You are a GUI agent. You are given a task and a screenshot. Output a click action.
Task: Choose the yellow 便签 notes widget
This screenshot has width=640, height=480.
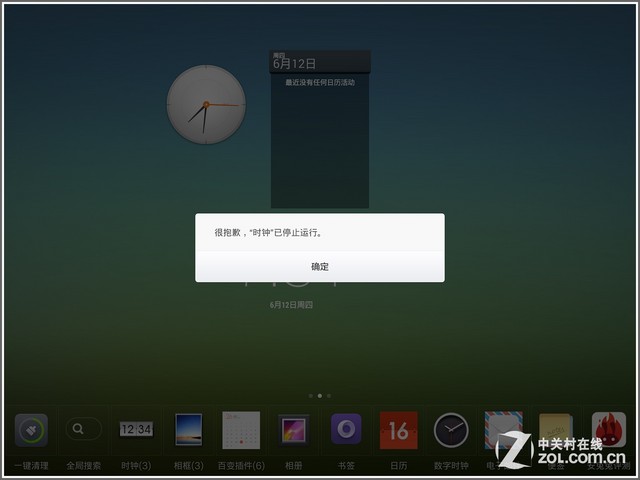pyautogui.click(x=554, y=430)
